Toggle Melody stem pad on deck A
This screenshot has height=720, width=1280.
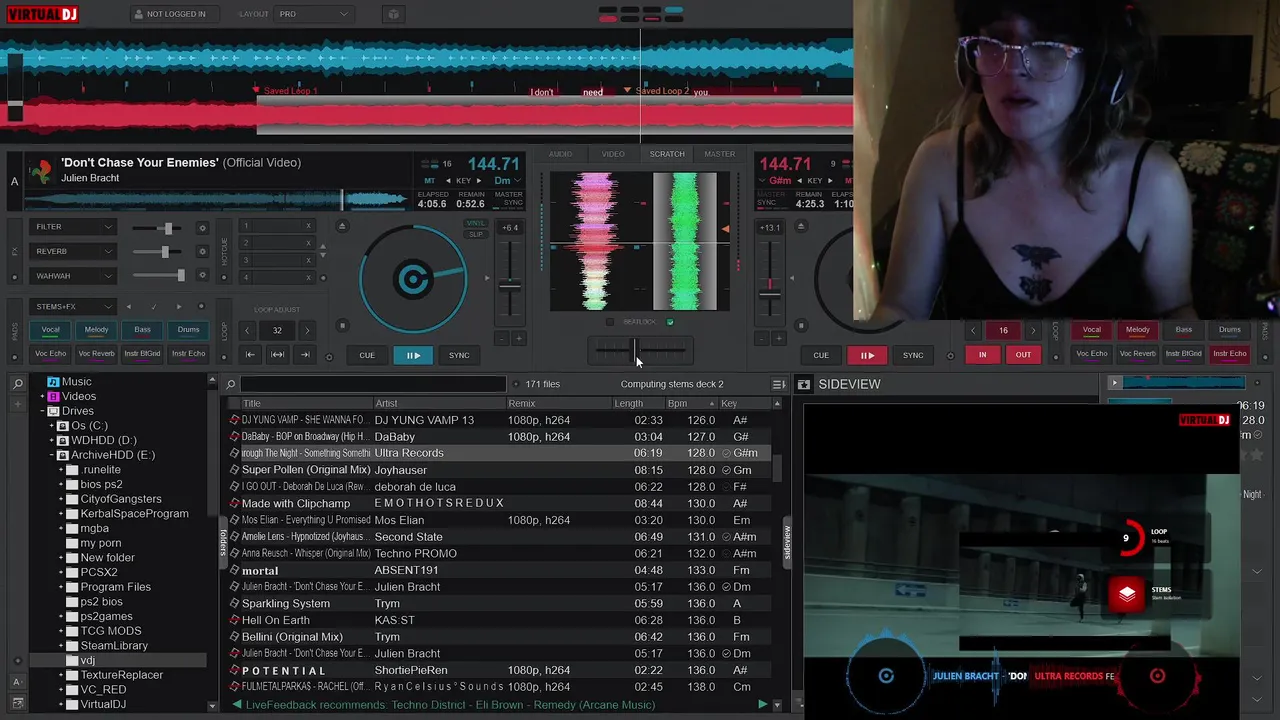(x=96, y=330)
